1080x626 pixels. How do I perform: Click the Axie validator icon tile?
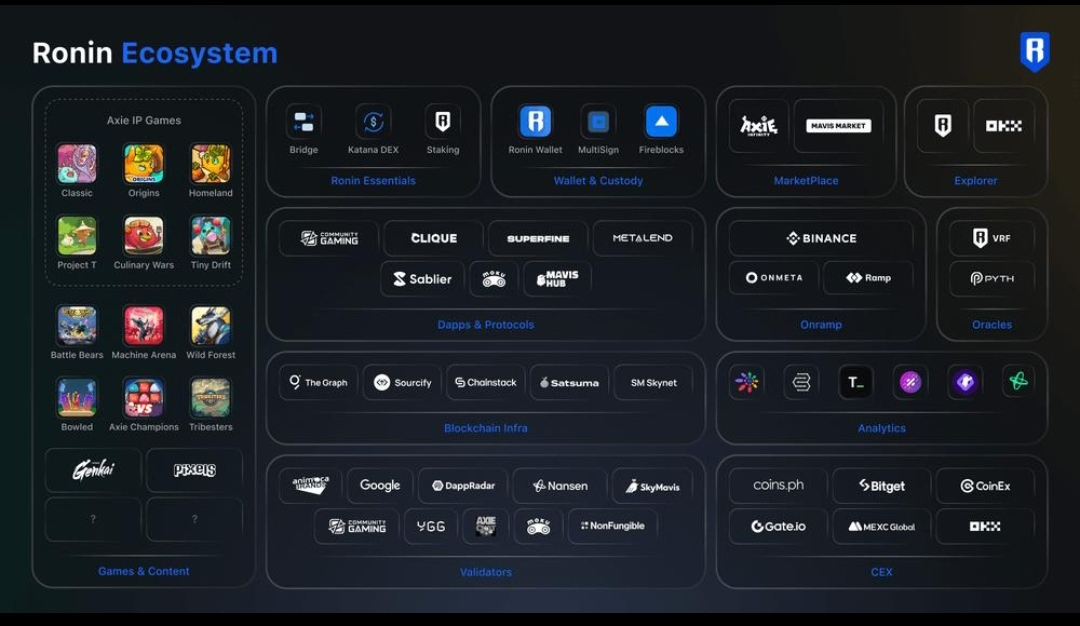[486, 526]
